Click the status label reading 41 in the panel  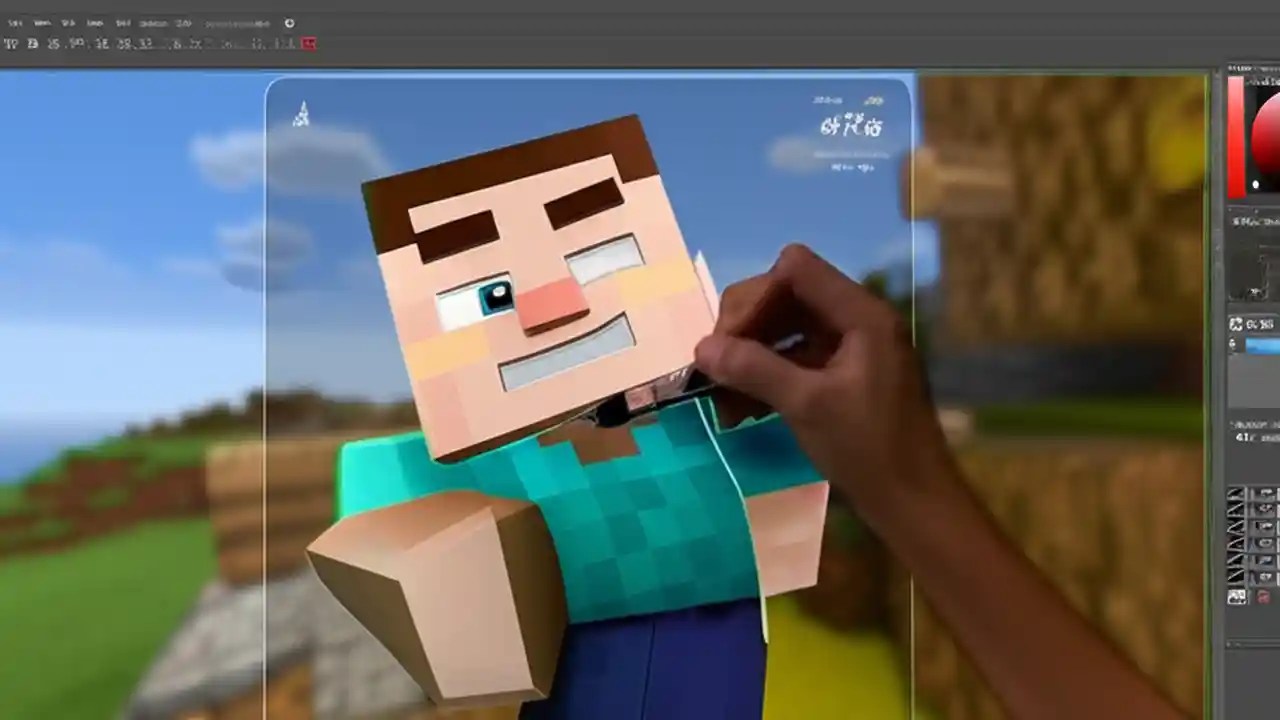(x=1244, y=438)
